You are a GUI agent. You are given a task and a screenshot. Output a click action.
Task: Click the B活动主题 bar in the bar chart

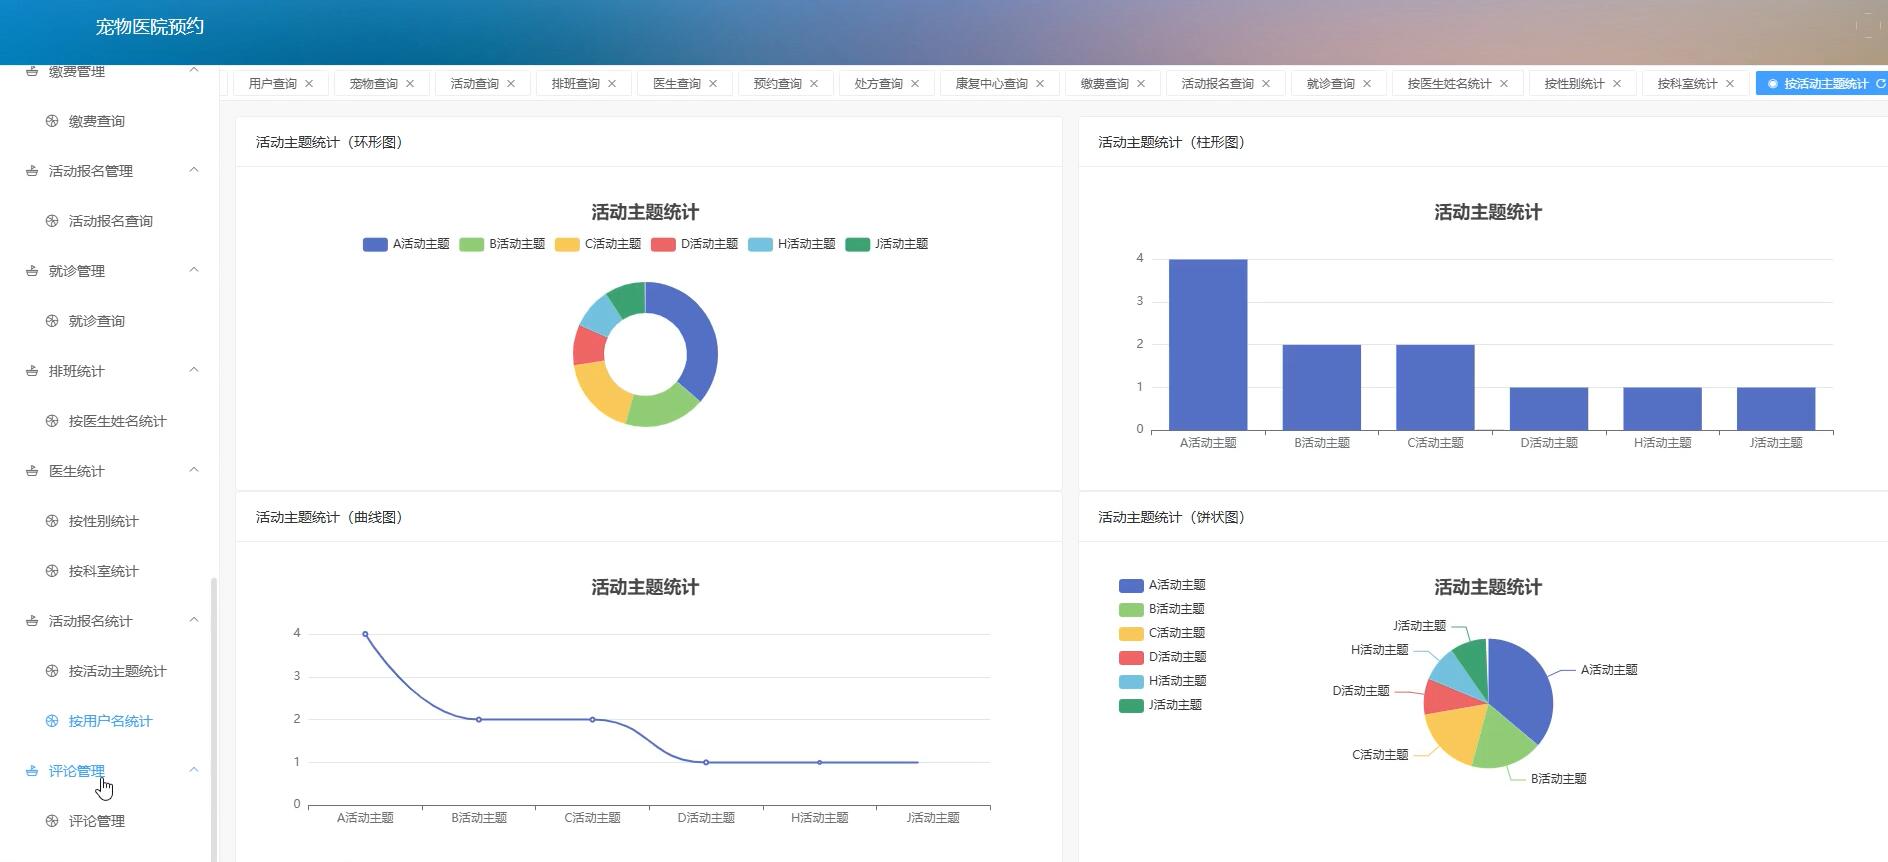1321,388
